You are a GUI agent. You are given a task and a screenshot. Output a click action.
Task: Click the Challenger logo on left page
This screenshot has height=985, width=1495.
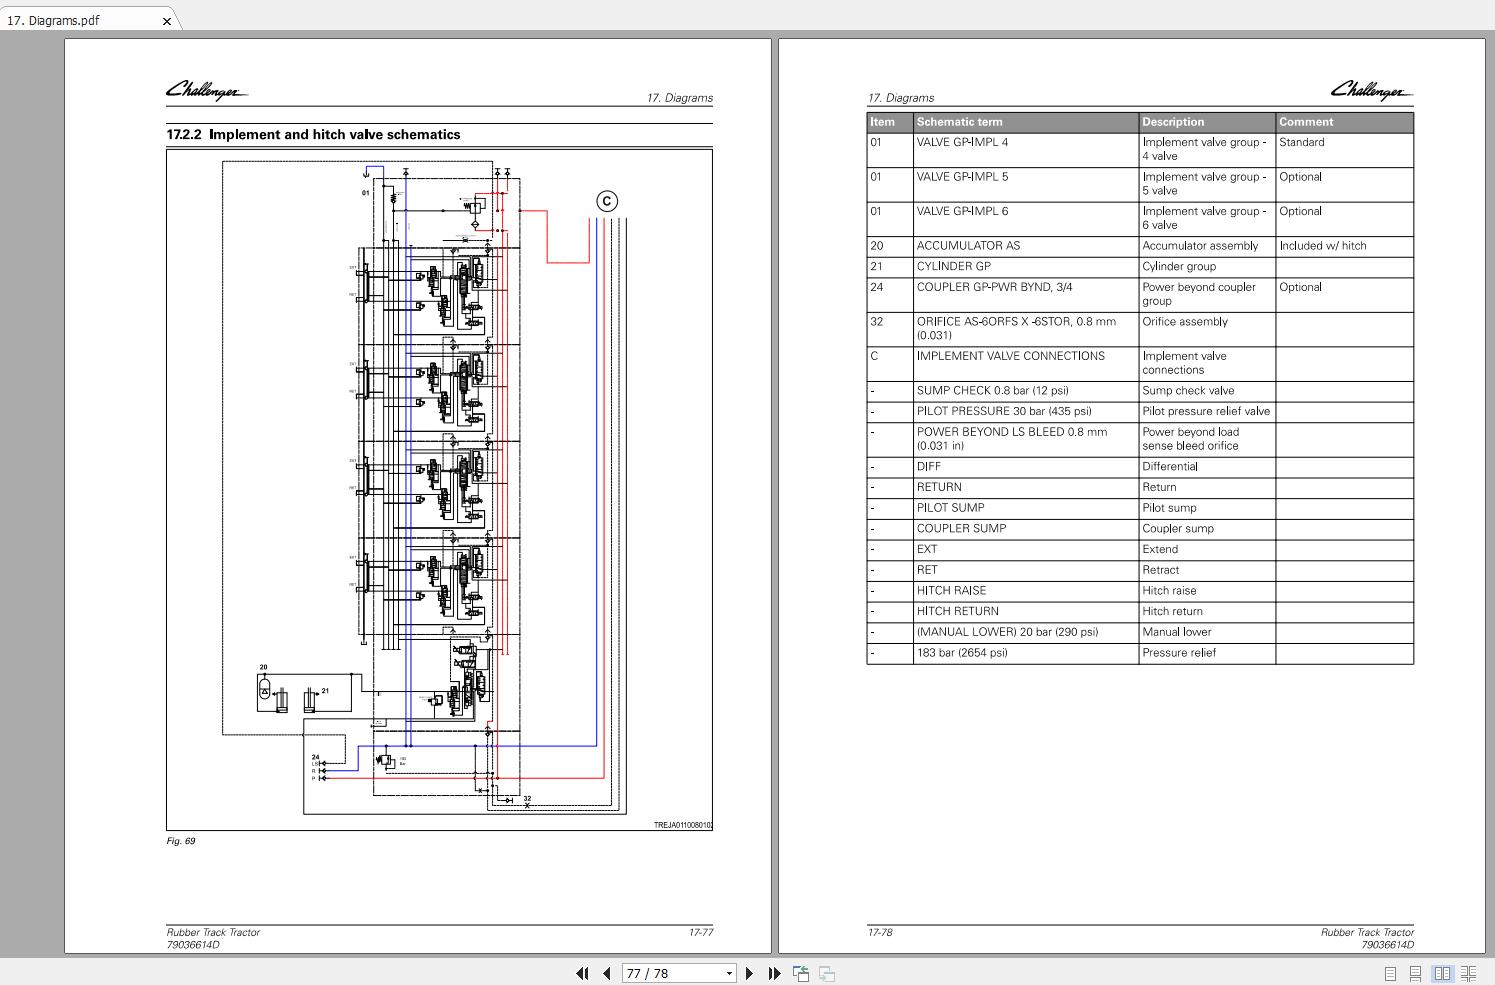click(x=206, y=91)
